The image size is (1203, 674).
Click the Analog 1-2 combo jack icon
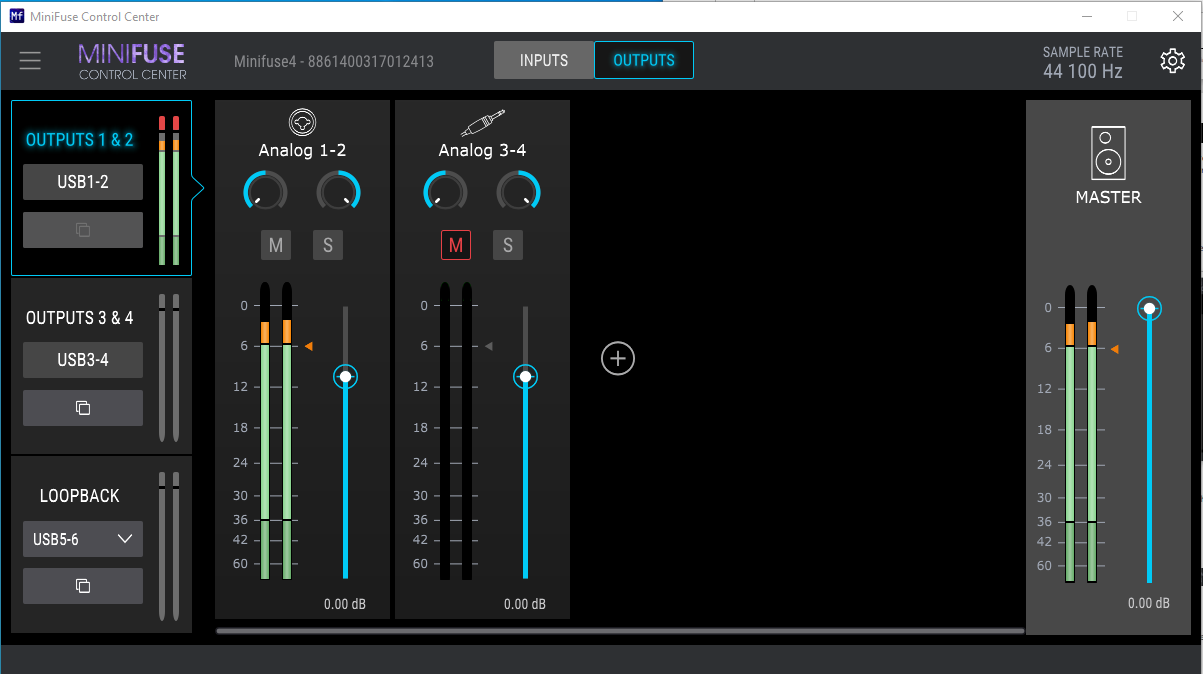tap(302, 123)
